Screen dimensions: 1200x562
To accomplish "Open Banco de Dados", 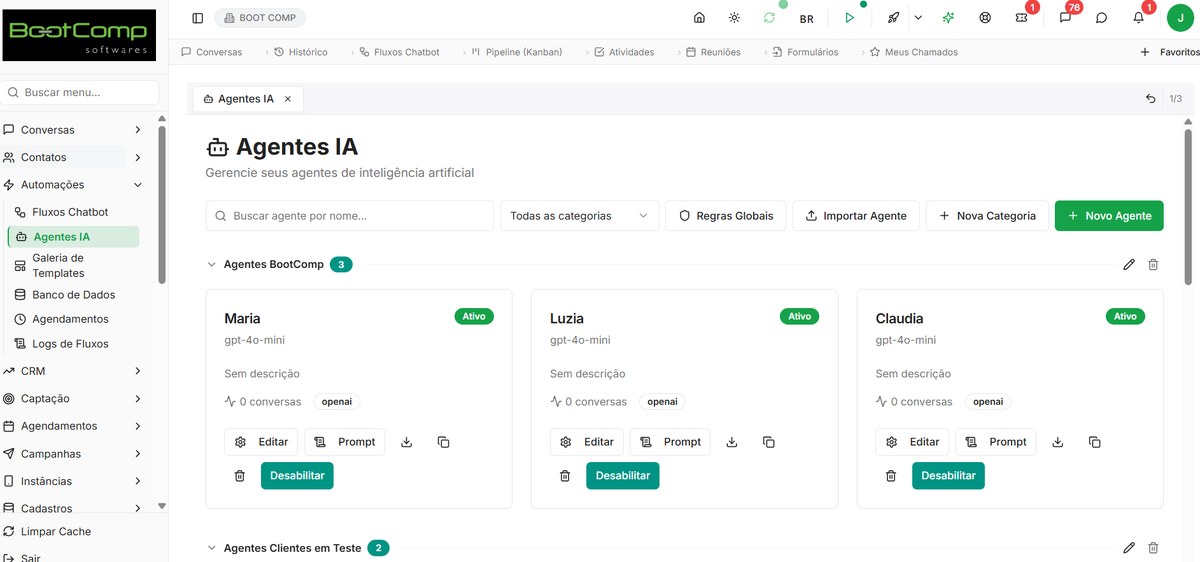I will [x=74, y=295].
